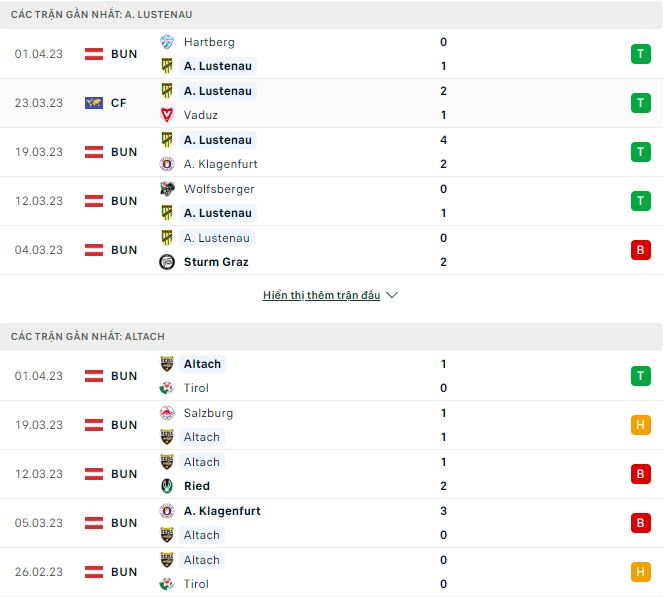Click the Hartberg team logo

click(167, 42)
